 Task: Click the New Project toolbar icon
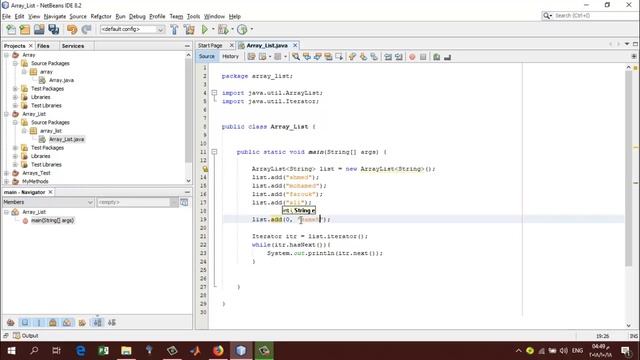(x=25, y=29)
